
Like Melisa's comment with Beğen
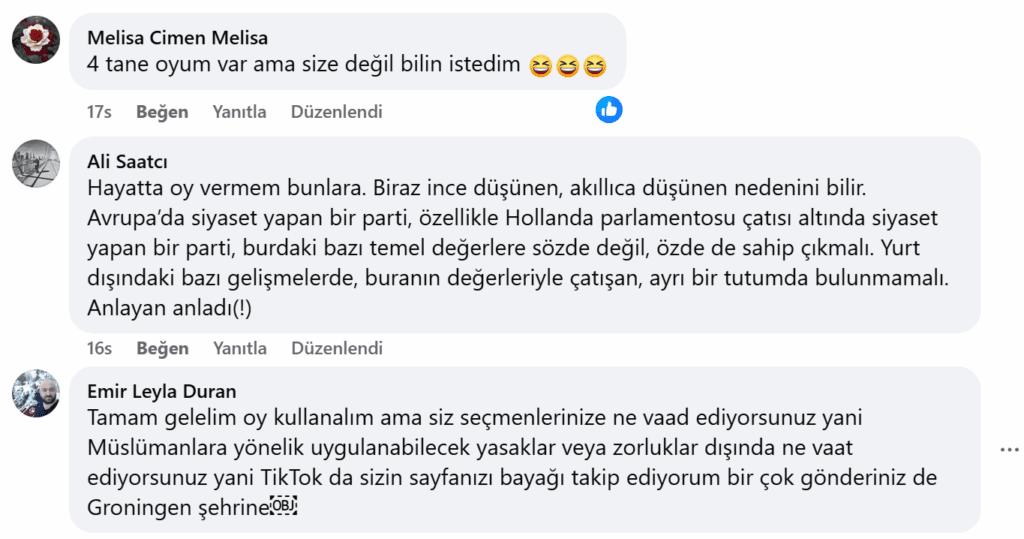tap(162, 112)
